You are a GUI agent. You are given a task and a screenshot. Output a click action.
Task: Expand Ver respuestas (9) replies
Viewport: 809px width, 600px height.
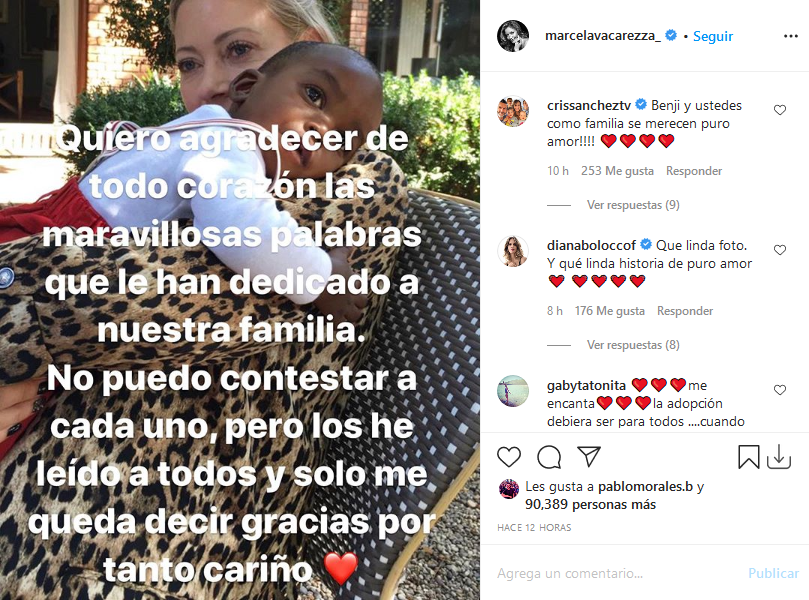click(x=633, y=205)
